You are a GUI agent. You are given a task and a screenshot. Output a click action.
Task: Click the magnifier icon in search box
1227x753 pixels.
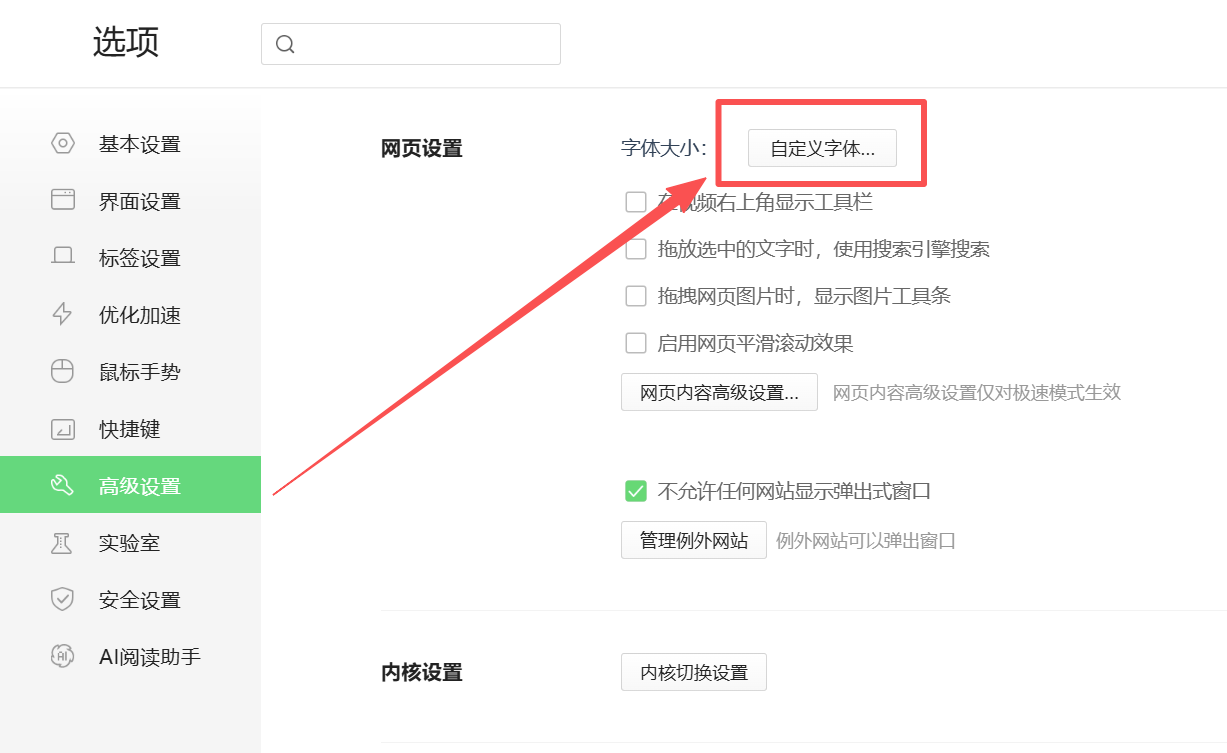pos(285,44)
